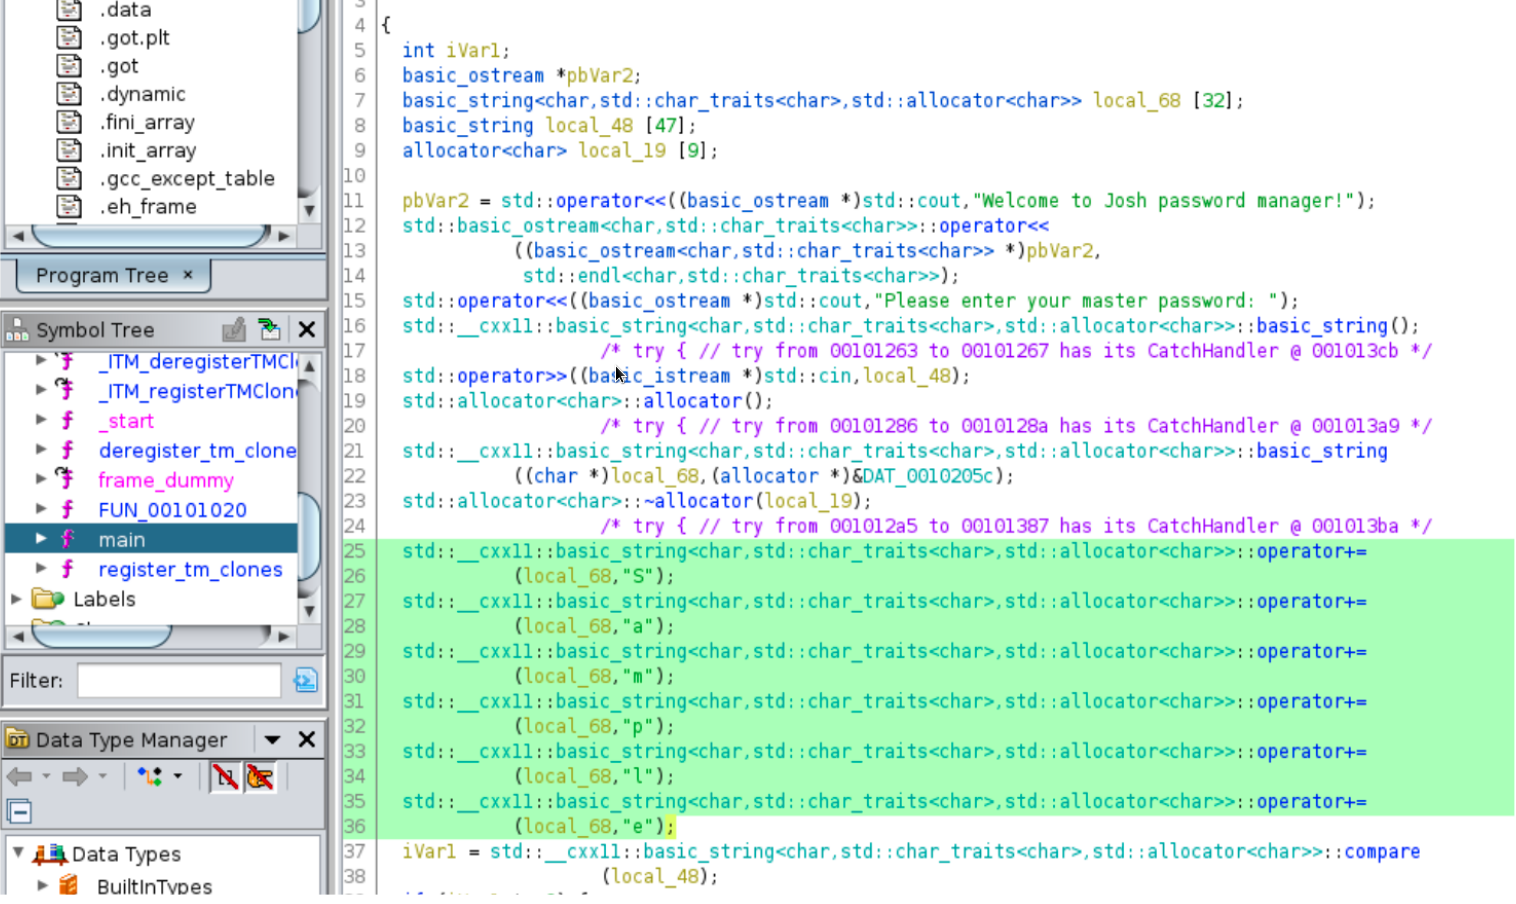Screen dimensions: 1516x904
Task: Toggle the filter pointers button
Action: coord(260,776)
